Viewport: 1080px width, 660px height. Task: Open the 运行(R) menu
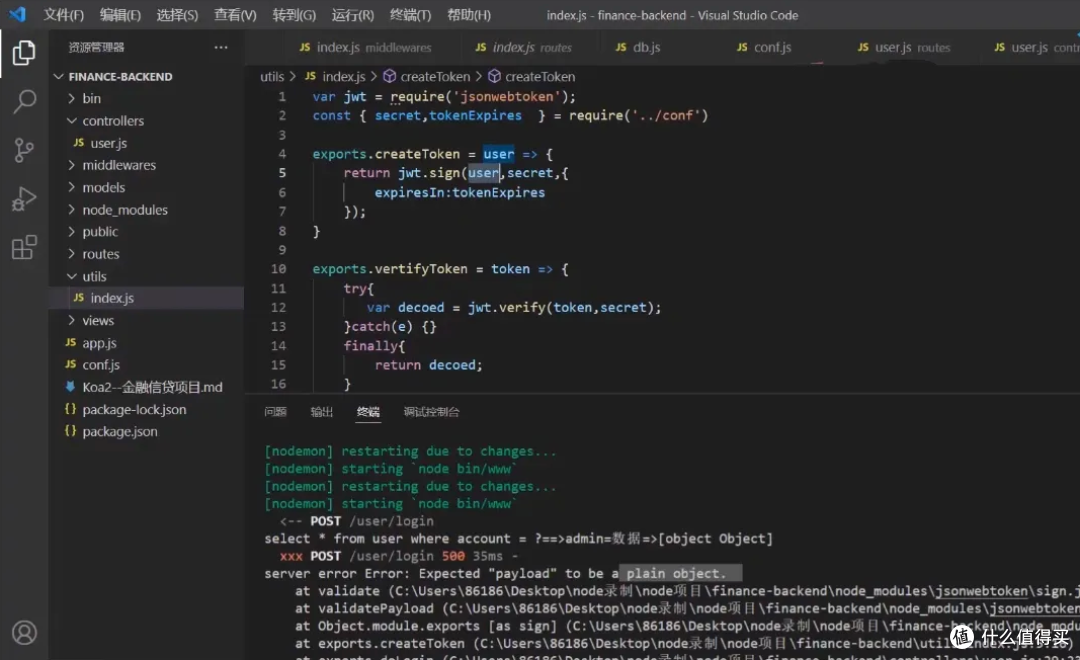pos(352,15)
